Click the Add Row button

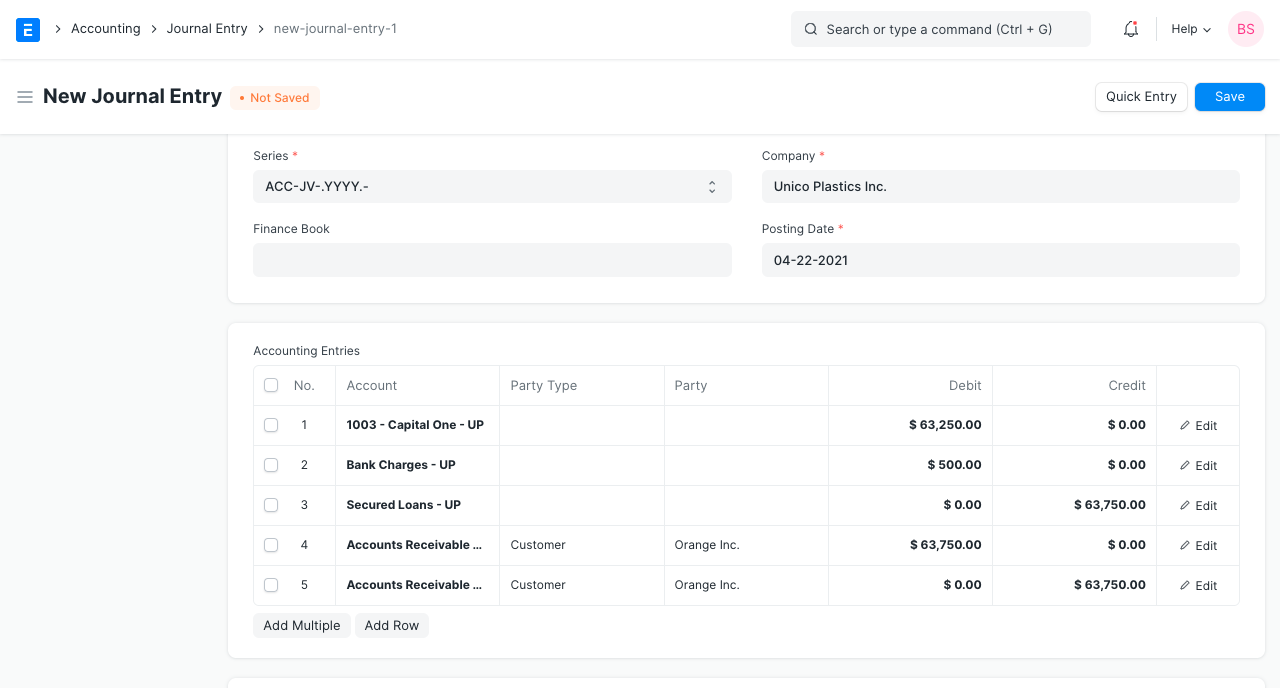391,625
